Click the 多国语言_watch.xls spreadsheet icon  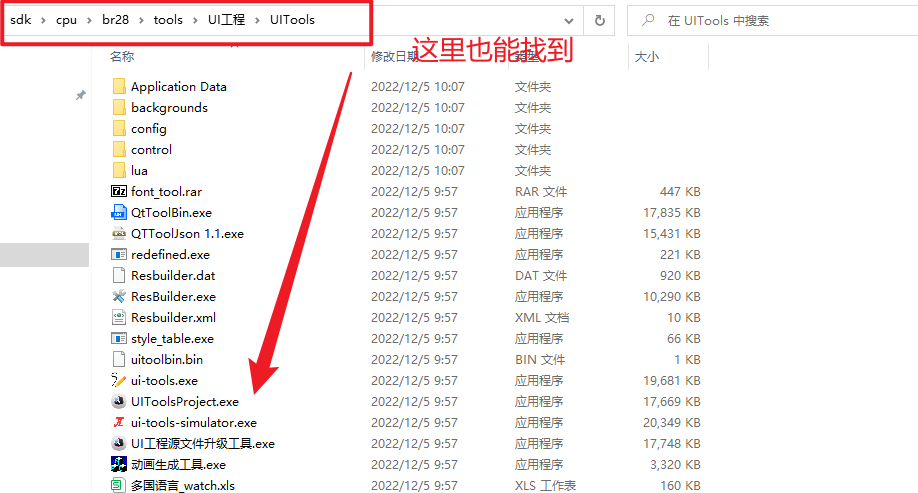119,485
